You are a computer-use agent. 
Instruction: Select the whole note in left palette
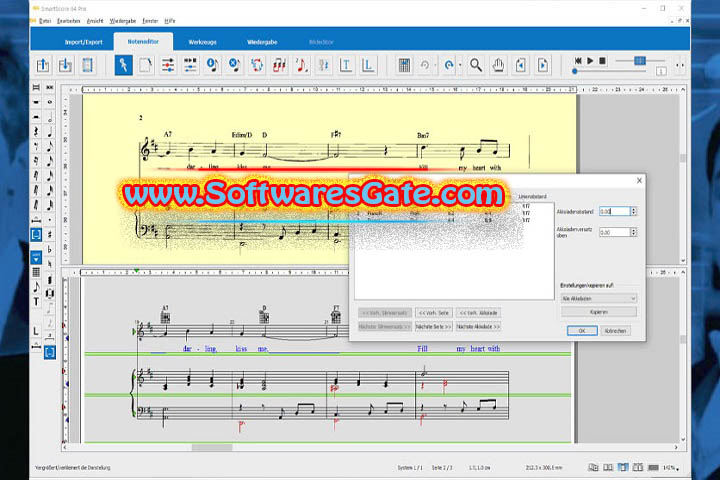coord(50,102)
